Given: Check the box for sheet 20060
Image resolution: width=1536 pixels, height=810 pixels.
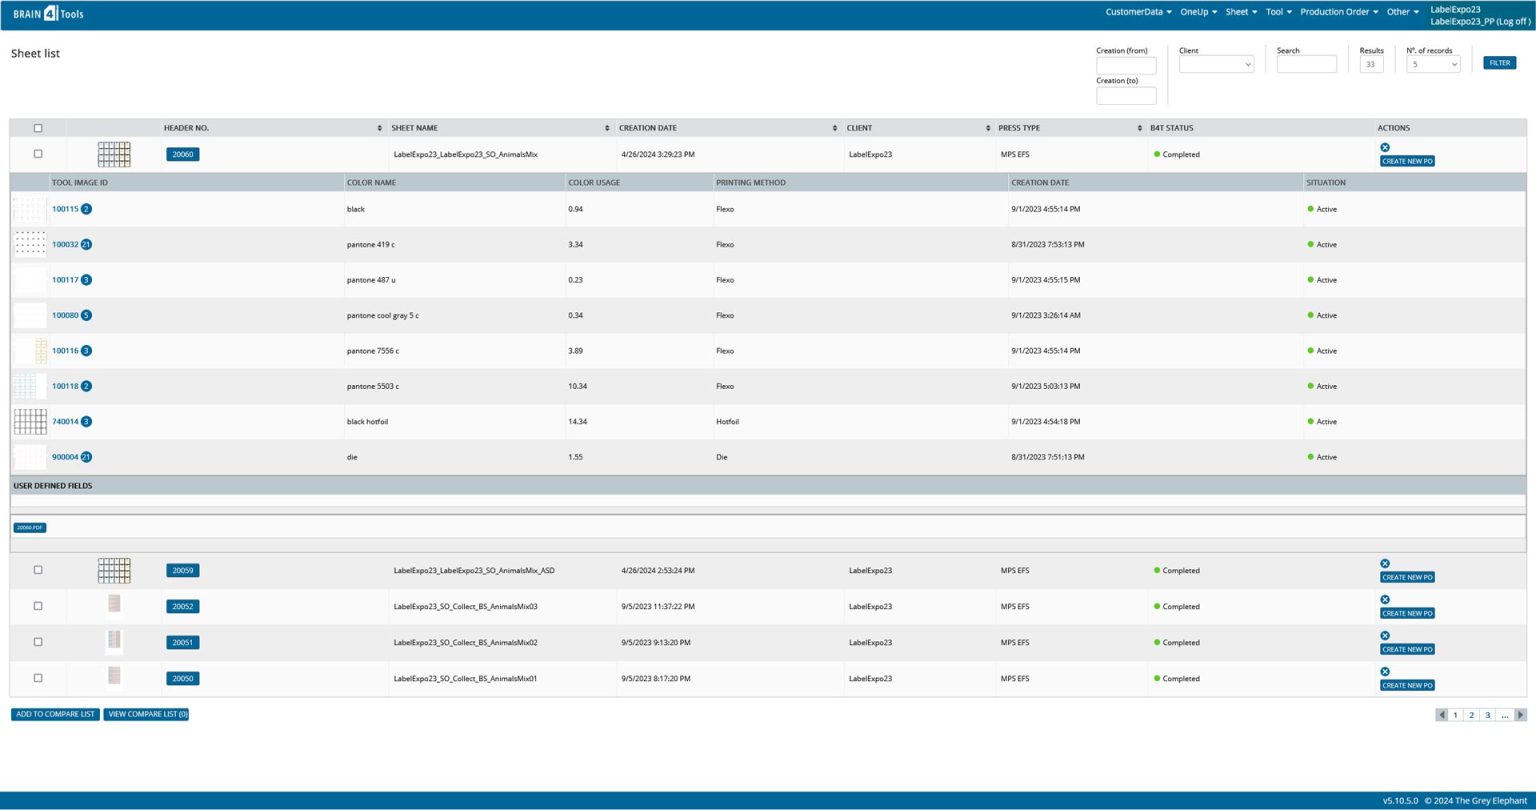Looking at the screenshot, I should pos(38,154).
